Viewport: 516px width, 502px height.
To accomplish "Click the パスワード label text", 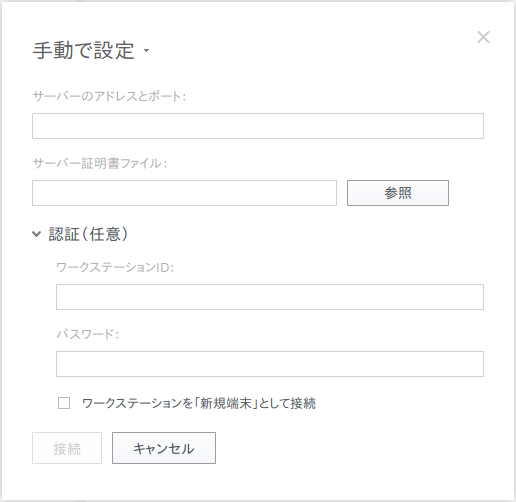I will point(87,334).
